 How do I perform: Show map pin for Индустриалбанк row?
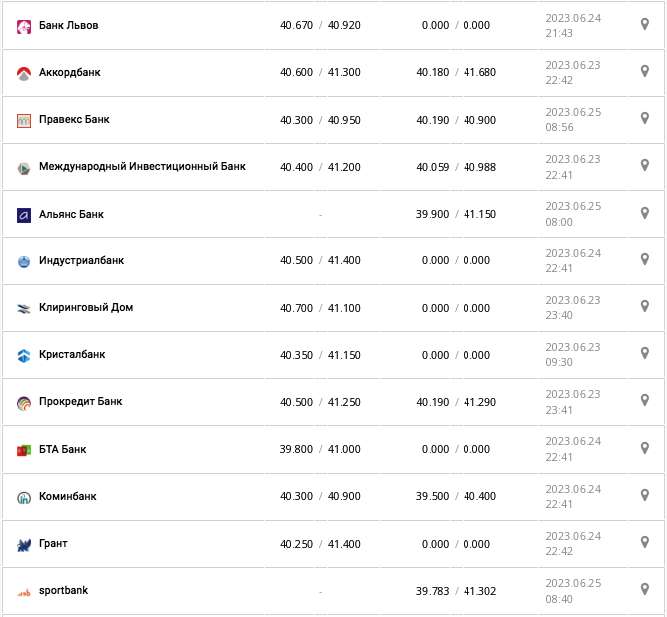645,259
